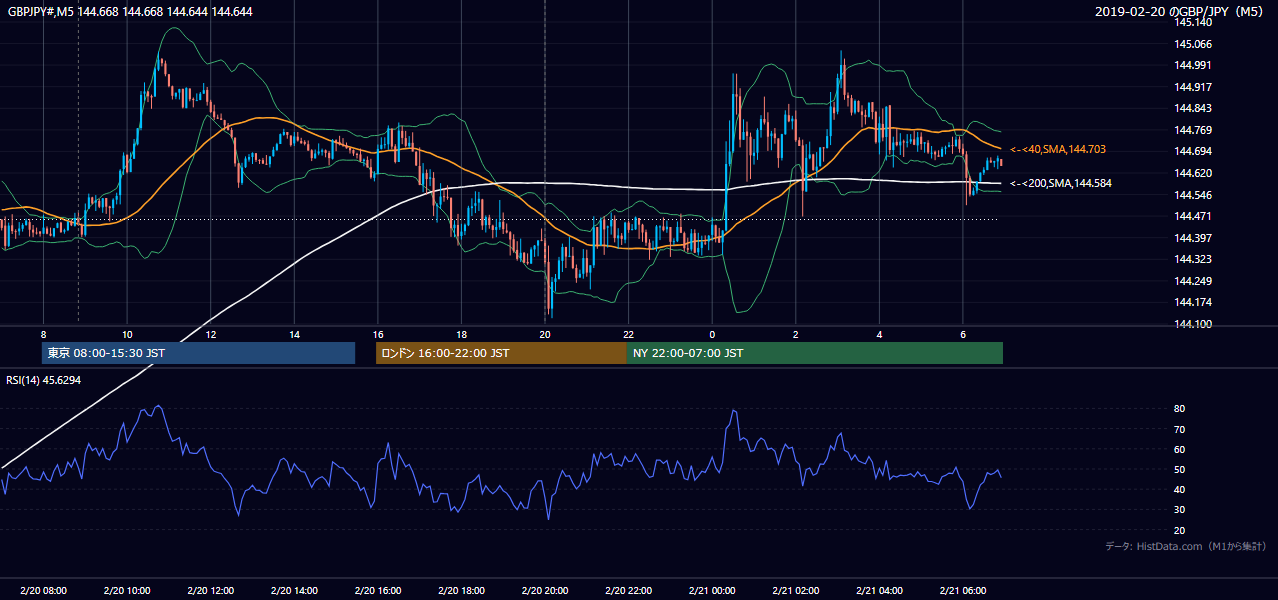Click hour tick 18 under the price chart
This screenshot has width=1278, height=600.
pyautogui.click(x=461, y=334)
